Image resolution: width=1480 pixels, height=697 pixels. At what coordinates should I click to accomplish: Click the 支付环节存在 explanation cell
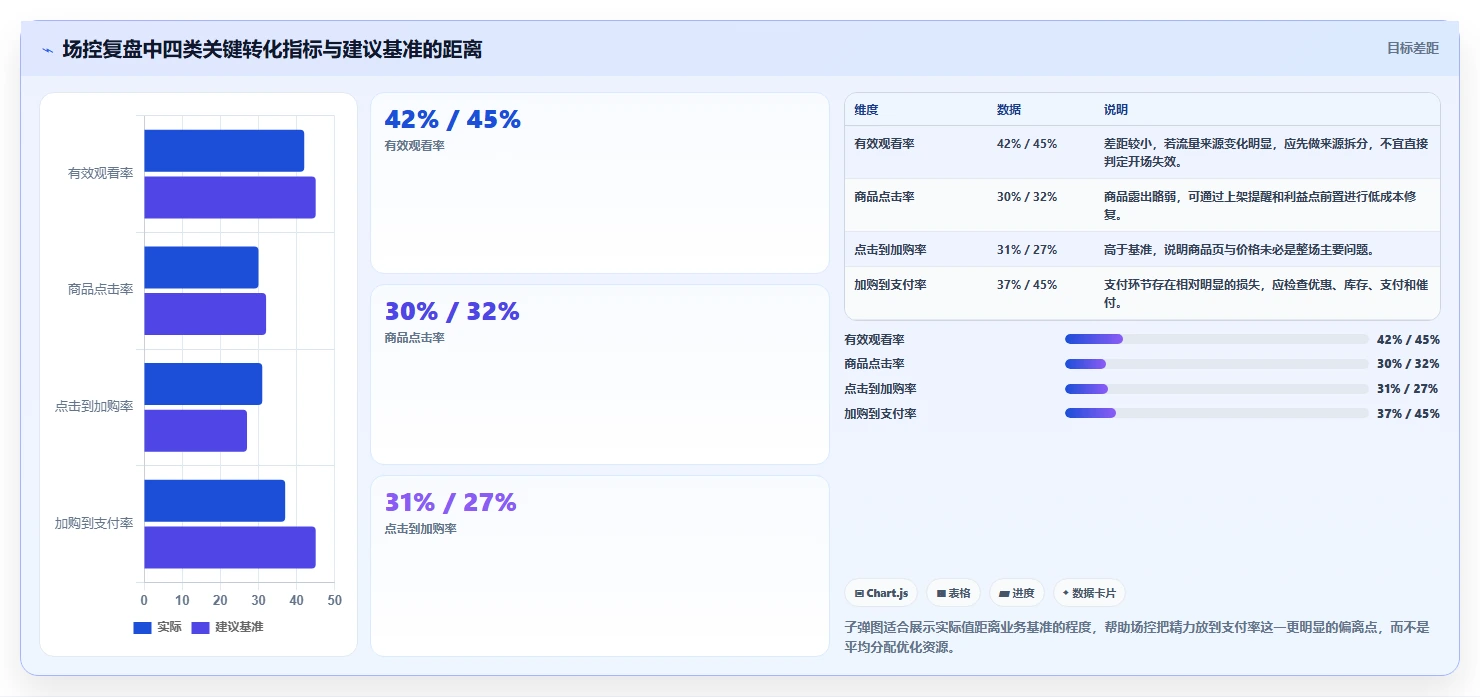(x=1266, y=293)
